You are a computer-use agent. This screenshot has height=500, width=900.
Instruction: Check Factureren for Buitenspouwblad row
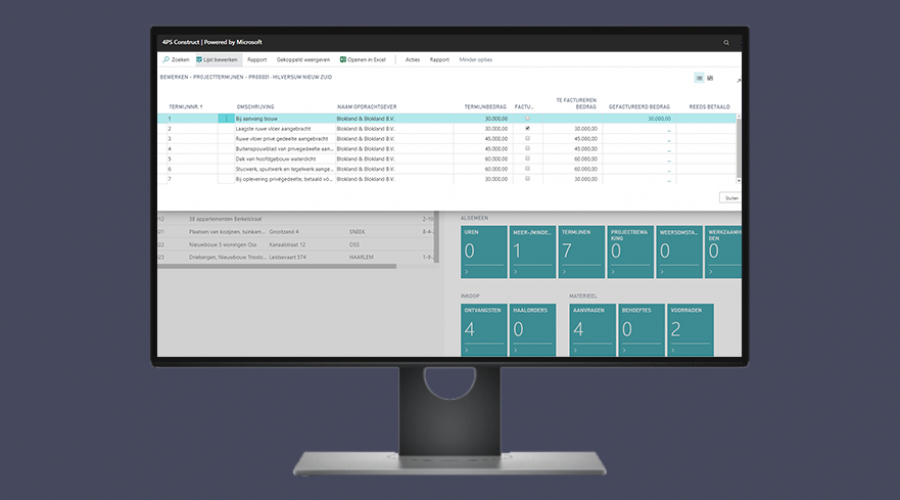point(527,149)
